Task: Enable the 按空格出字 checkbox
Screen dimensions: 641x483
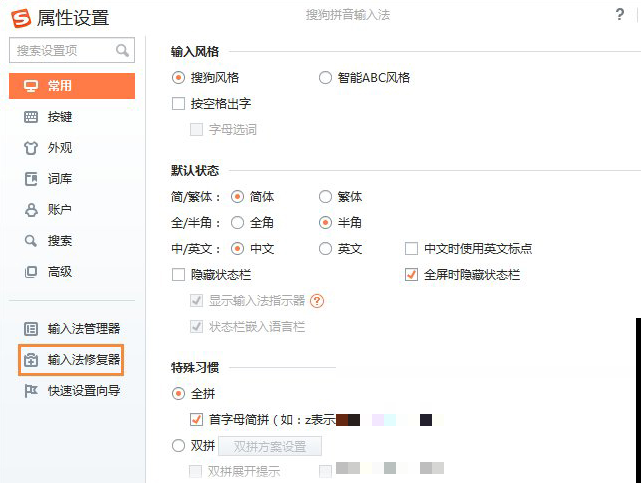Action: click(178, 104)
